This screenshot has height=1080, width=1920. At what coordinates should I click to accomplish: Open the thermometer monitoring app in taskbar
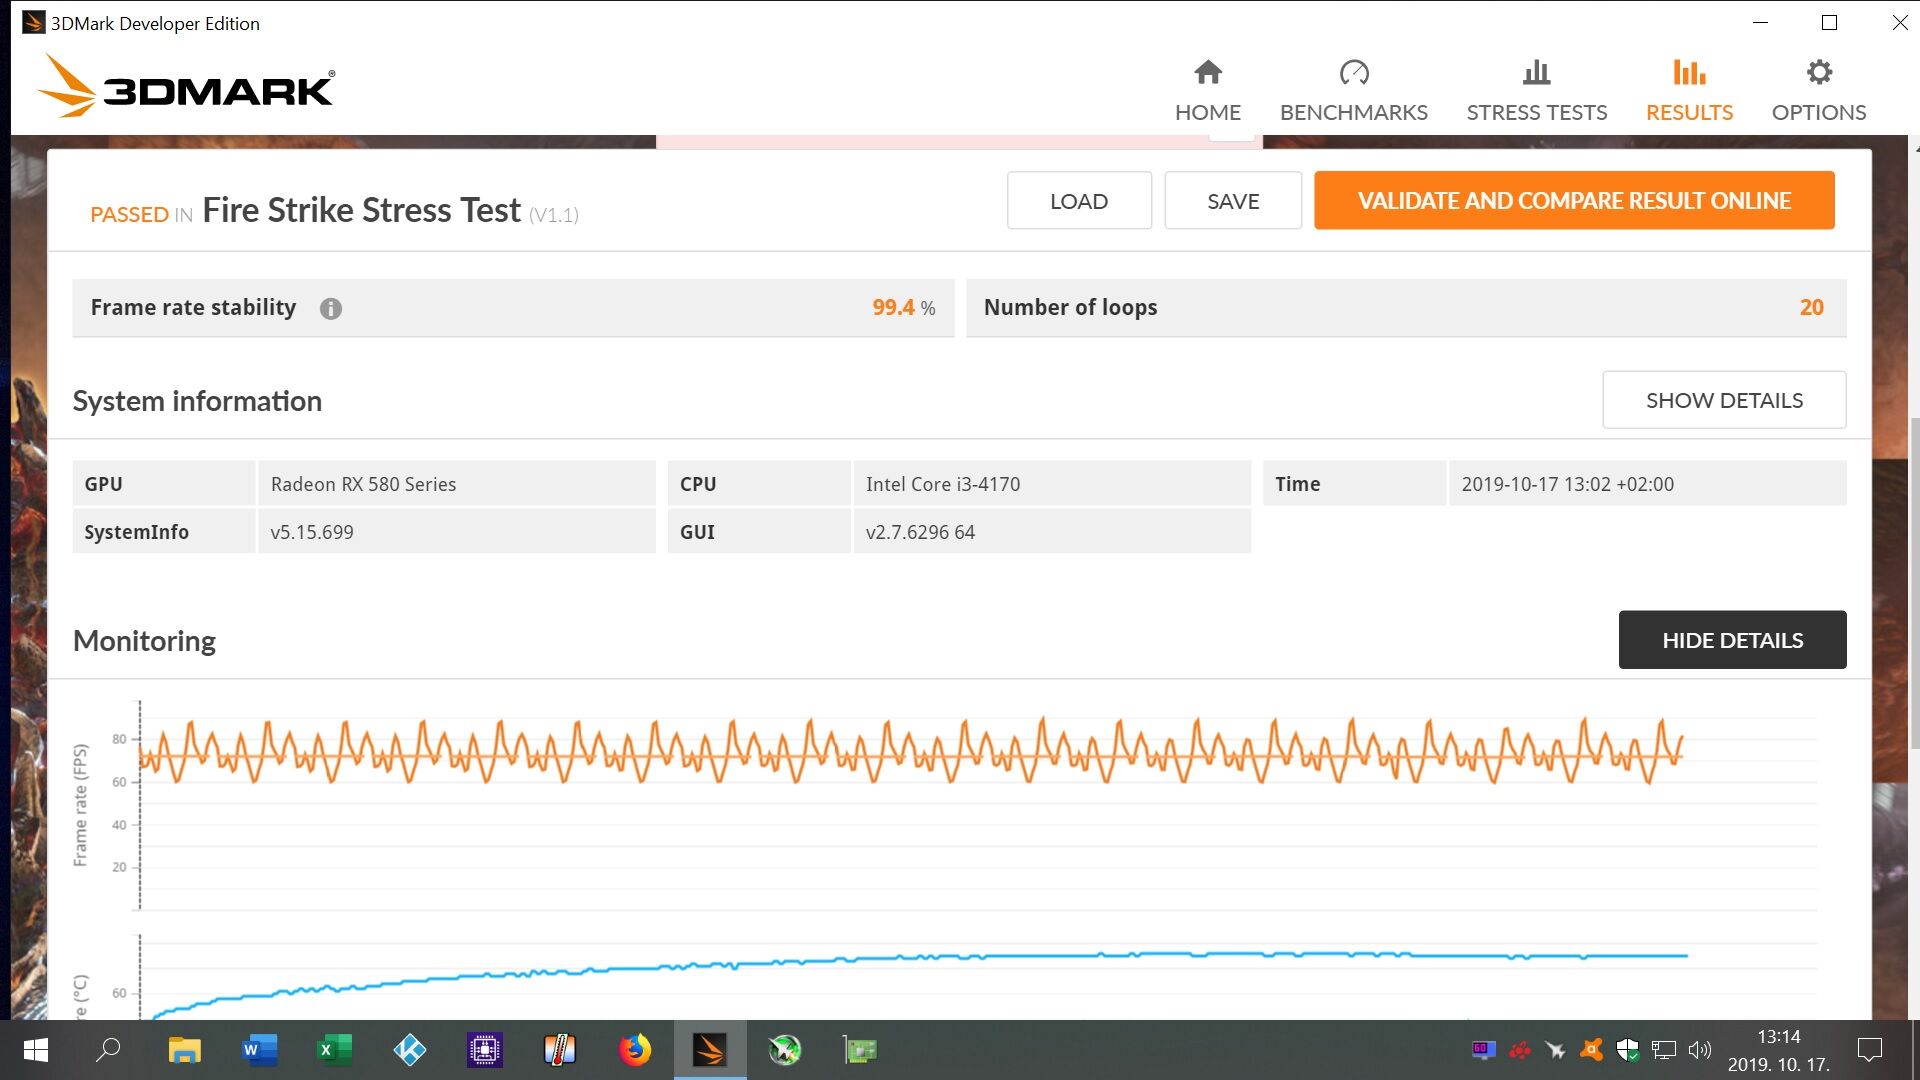[559, 1050]
